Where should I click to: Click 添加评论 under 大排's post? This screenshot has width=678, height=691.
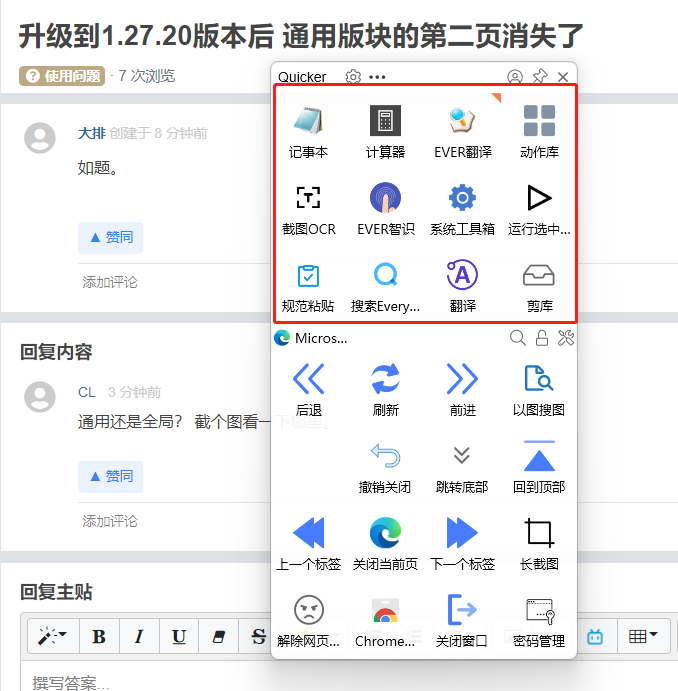(110, 282)
